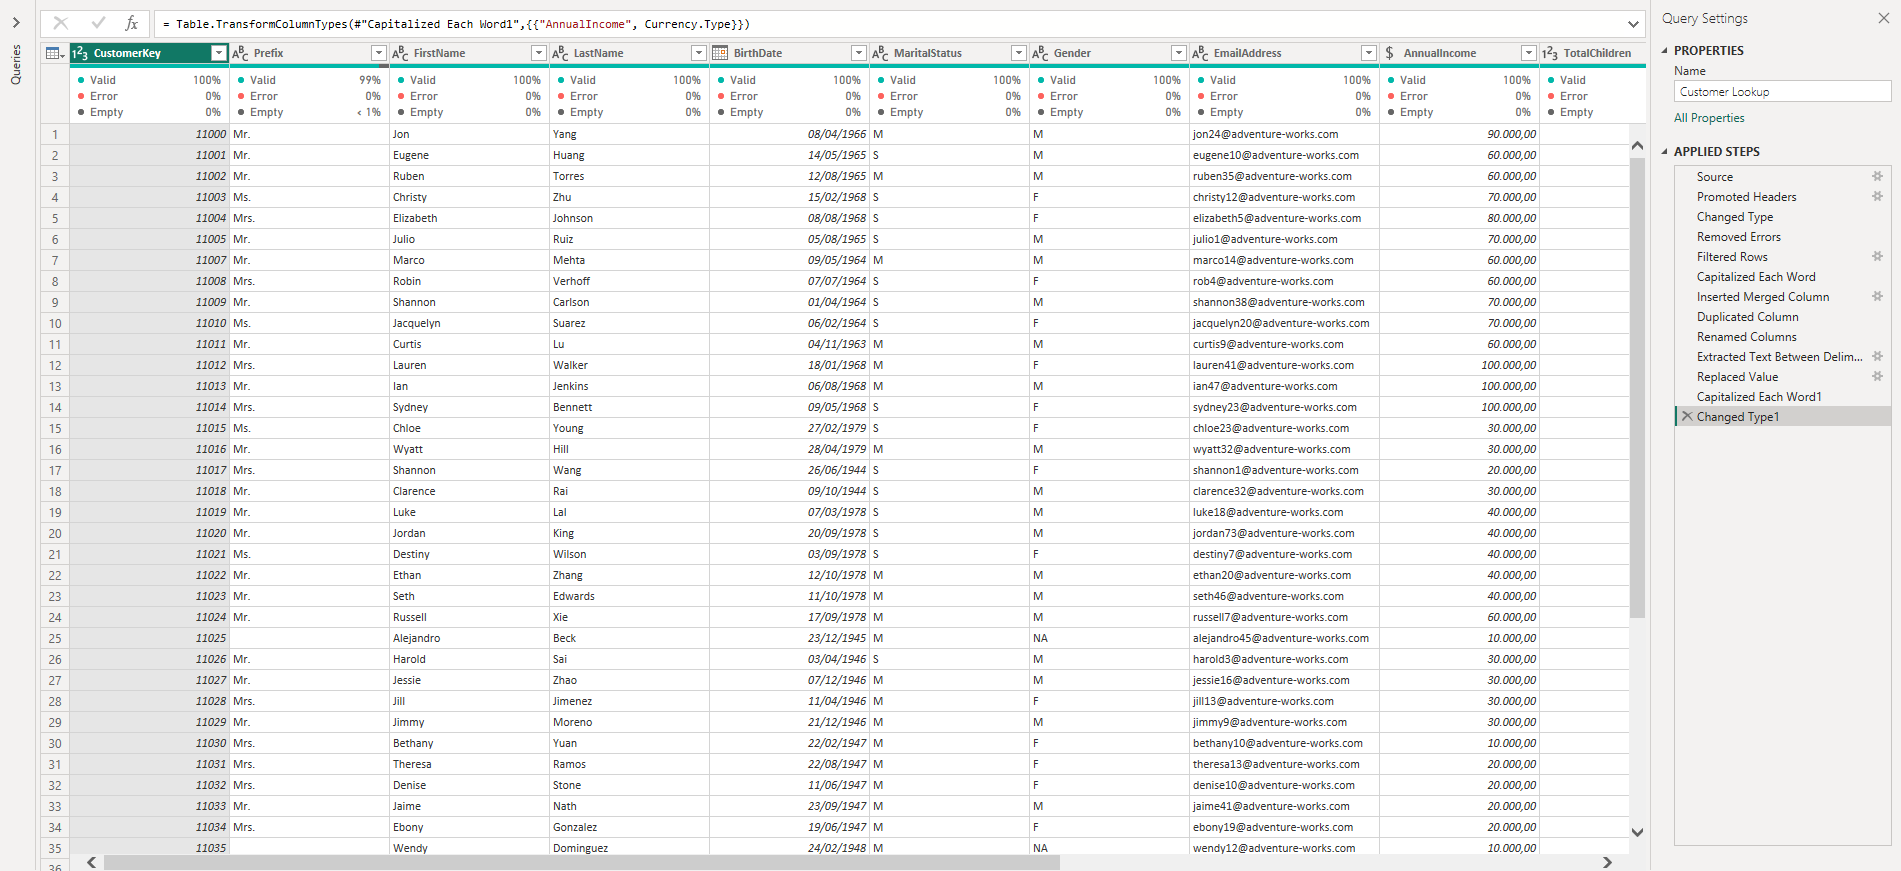1901x871 pixels.
Task: Confirm the formula with checkmark icon
Action: [x=97, y=23]
